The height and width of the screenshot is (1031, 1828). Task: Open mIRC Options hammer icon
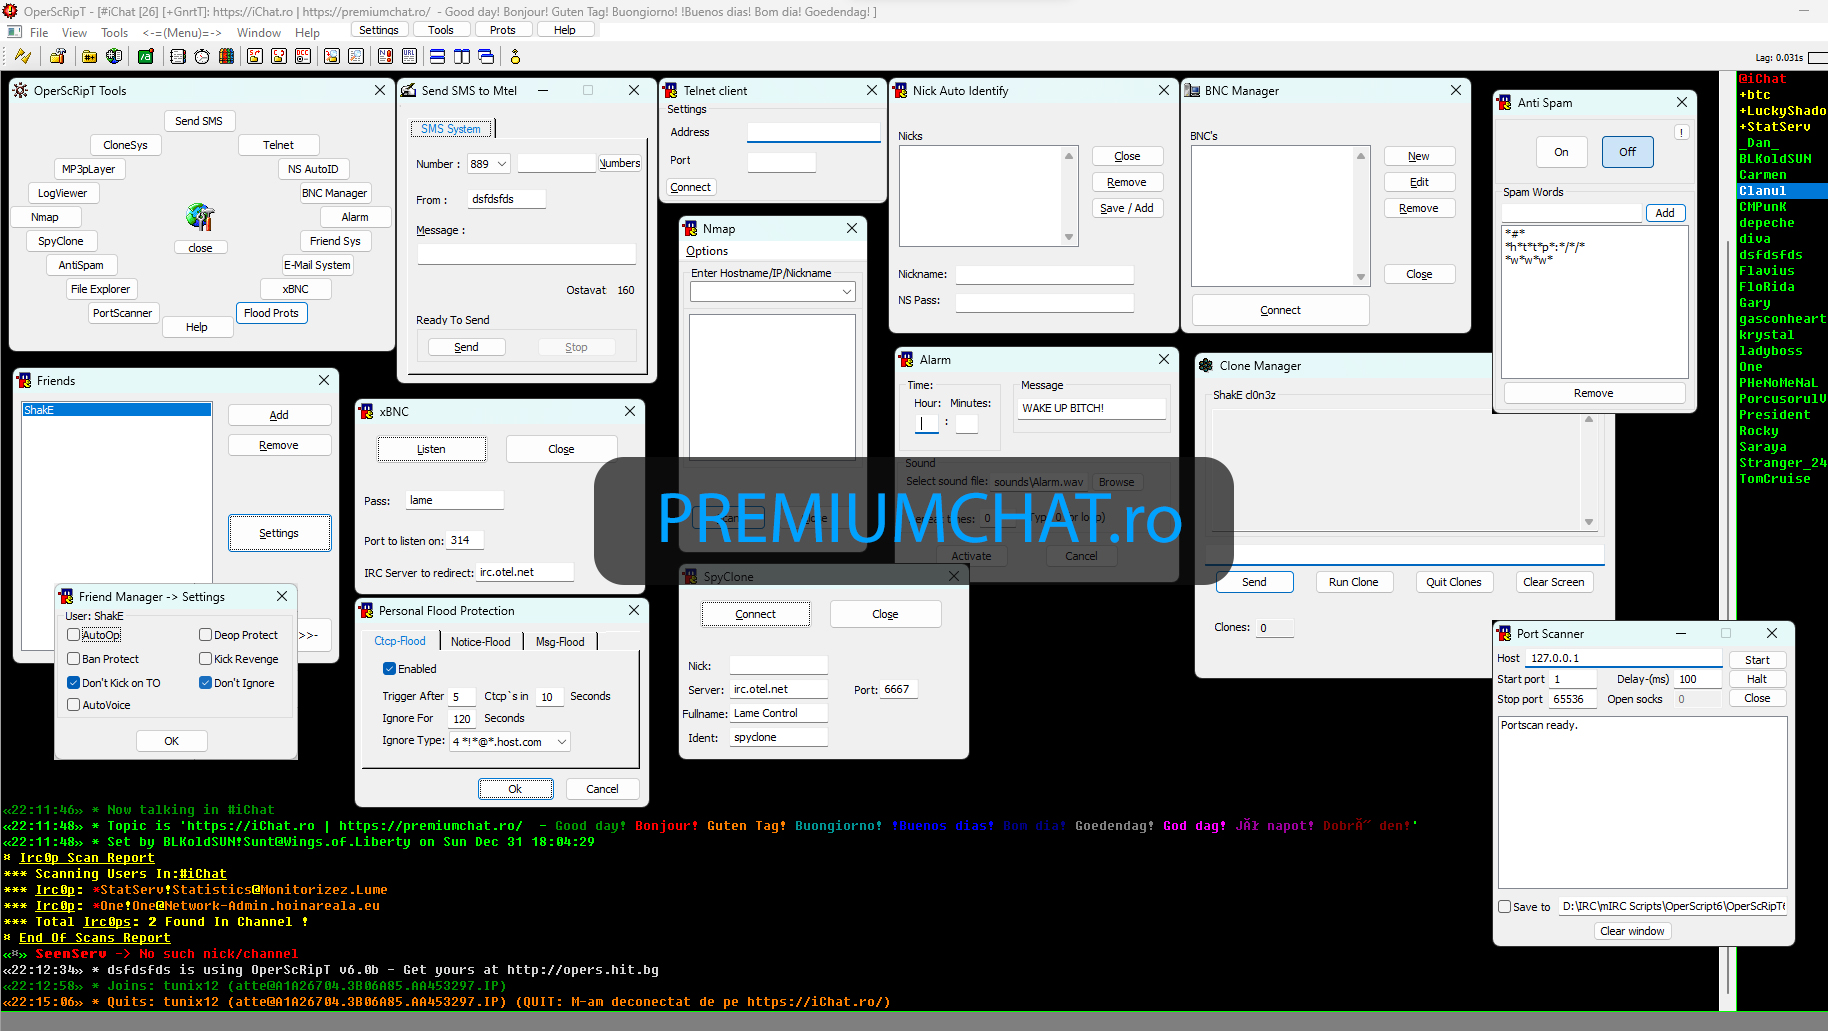[58, 56]
